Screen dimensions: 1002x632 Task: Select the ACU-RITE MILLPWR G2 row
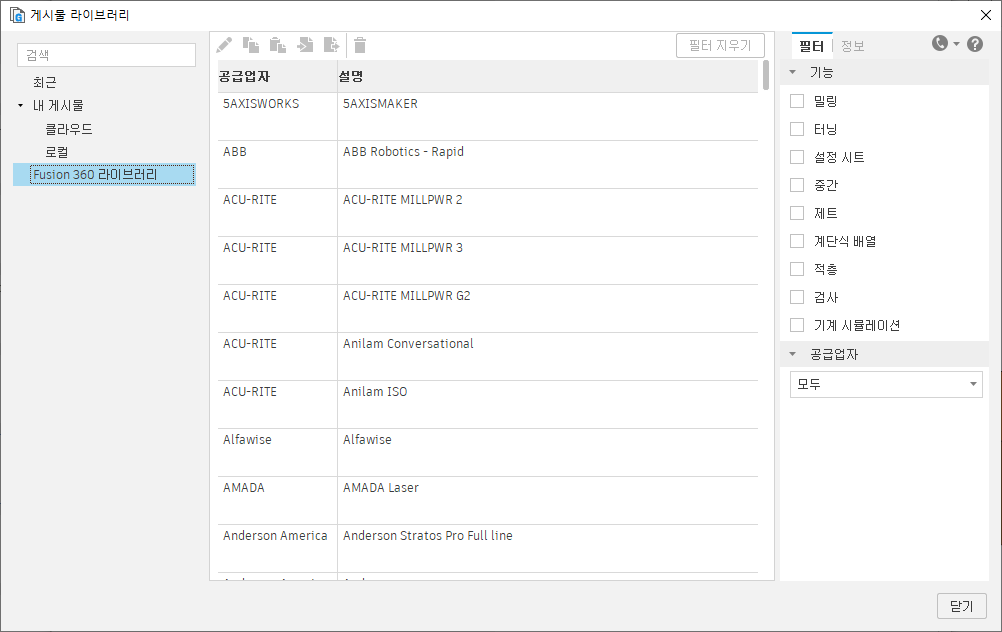pyautogui.click(x=488, y=309)
